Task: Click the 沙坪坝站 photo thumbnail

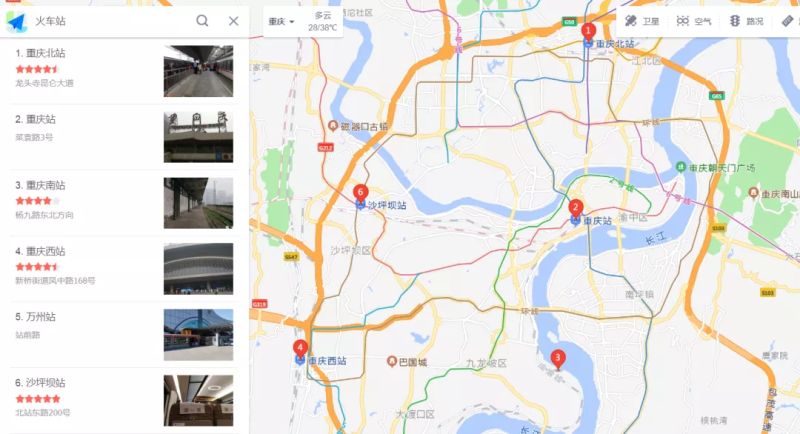Action: [x=198, y=400]
